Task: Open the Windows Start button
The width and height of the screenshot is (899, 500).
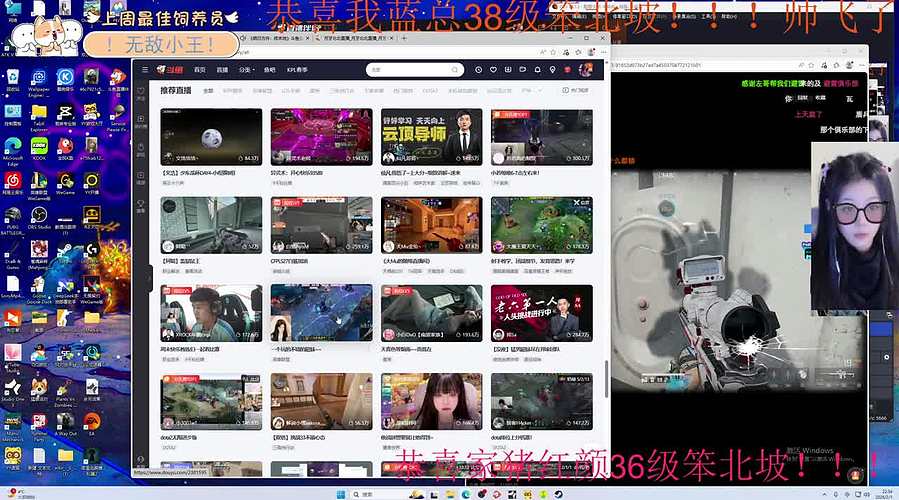Action: click(x=341, y=494)
